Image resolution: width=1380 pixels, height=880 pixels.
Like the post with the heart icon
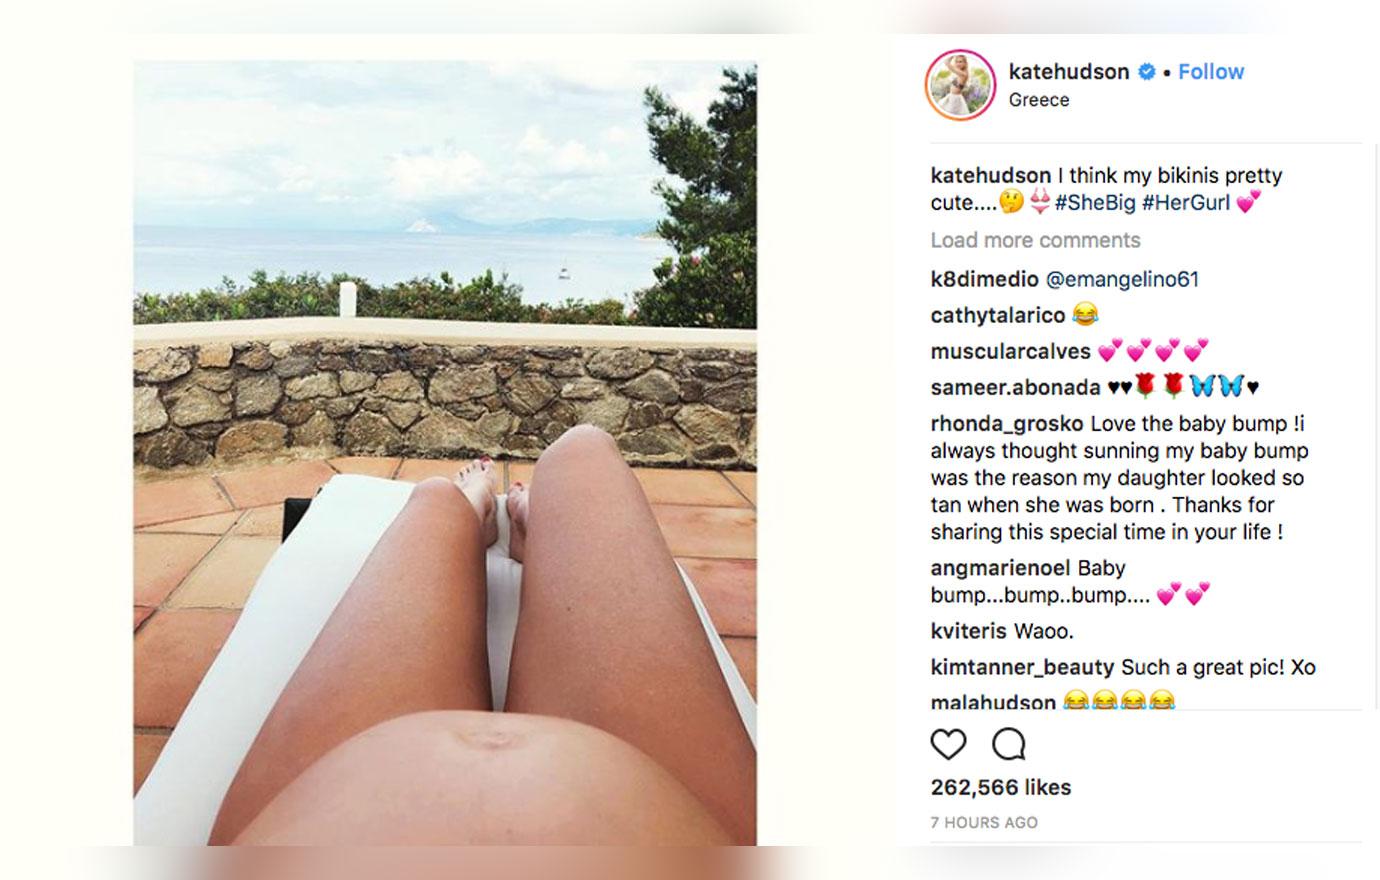948,744
